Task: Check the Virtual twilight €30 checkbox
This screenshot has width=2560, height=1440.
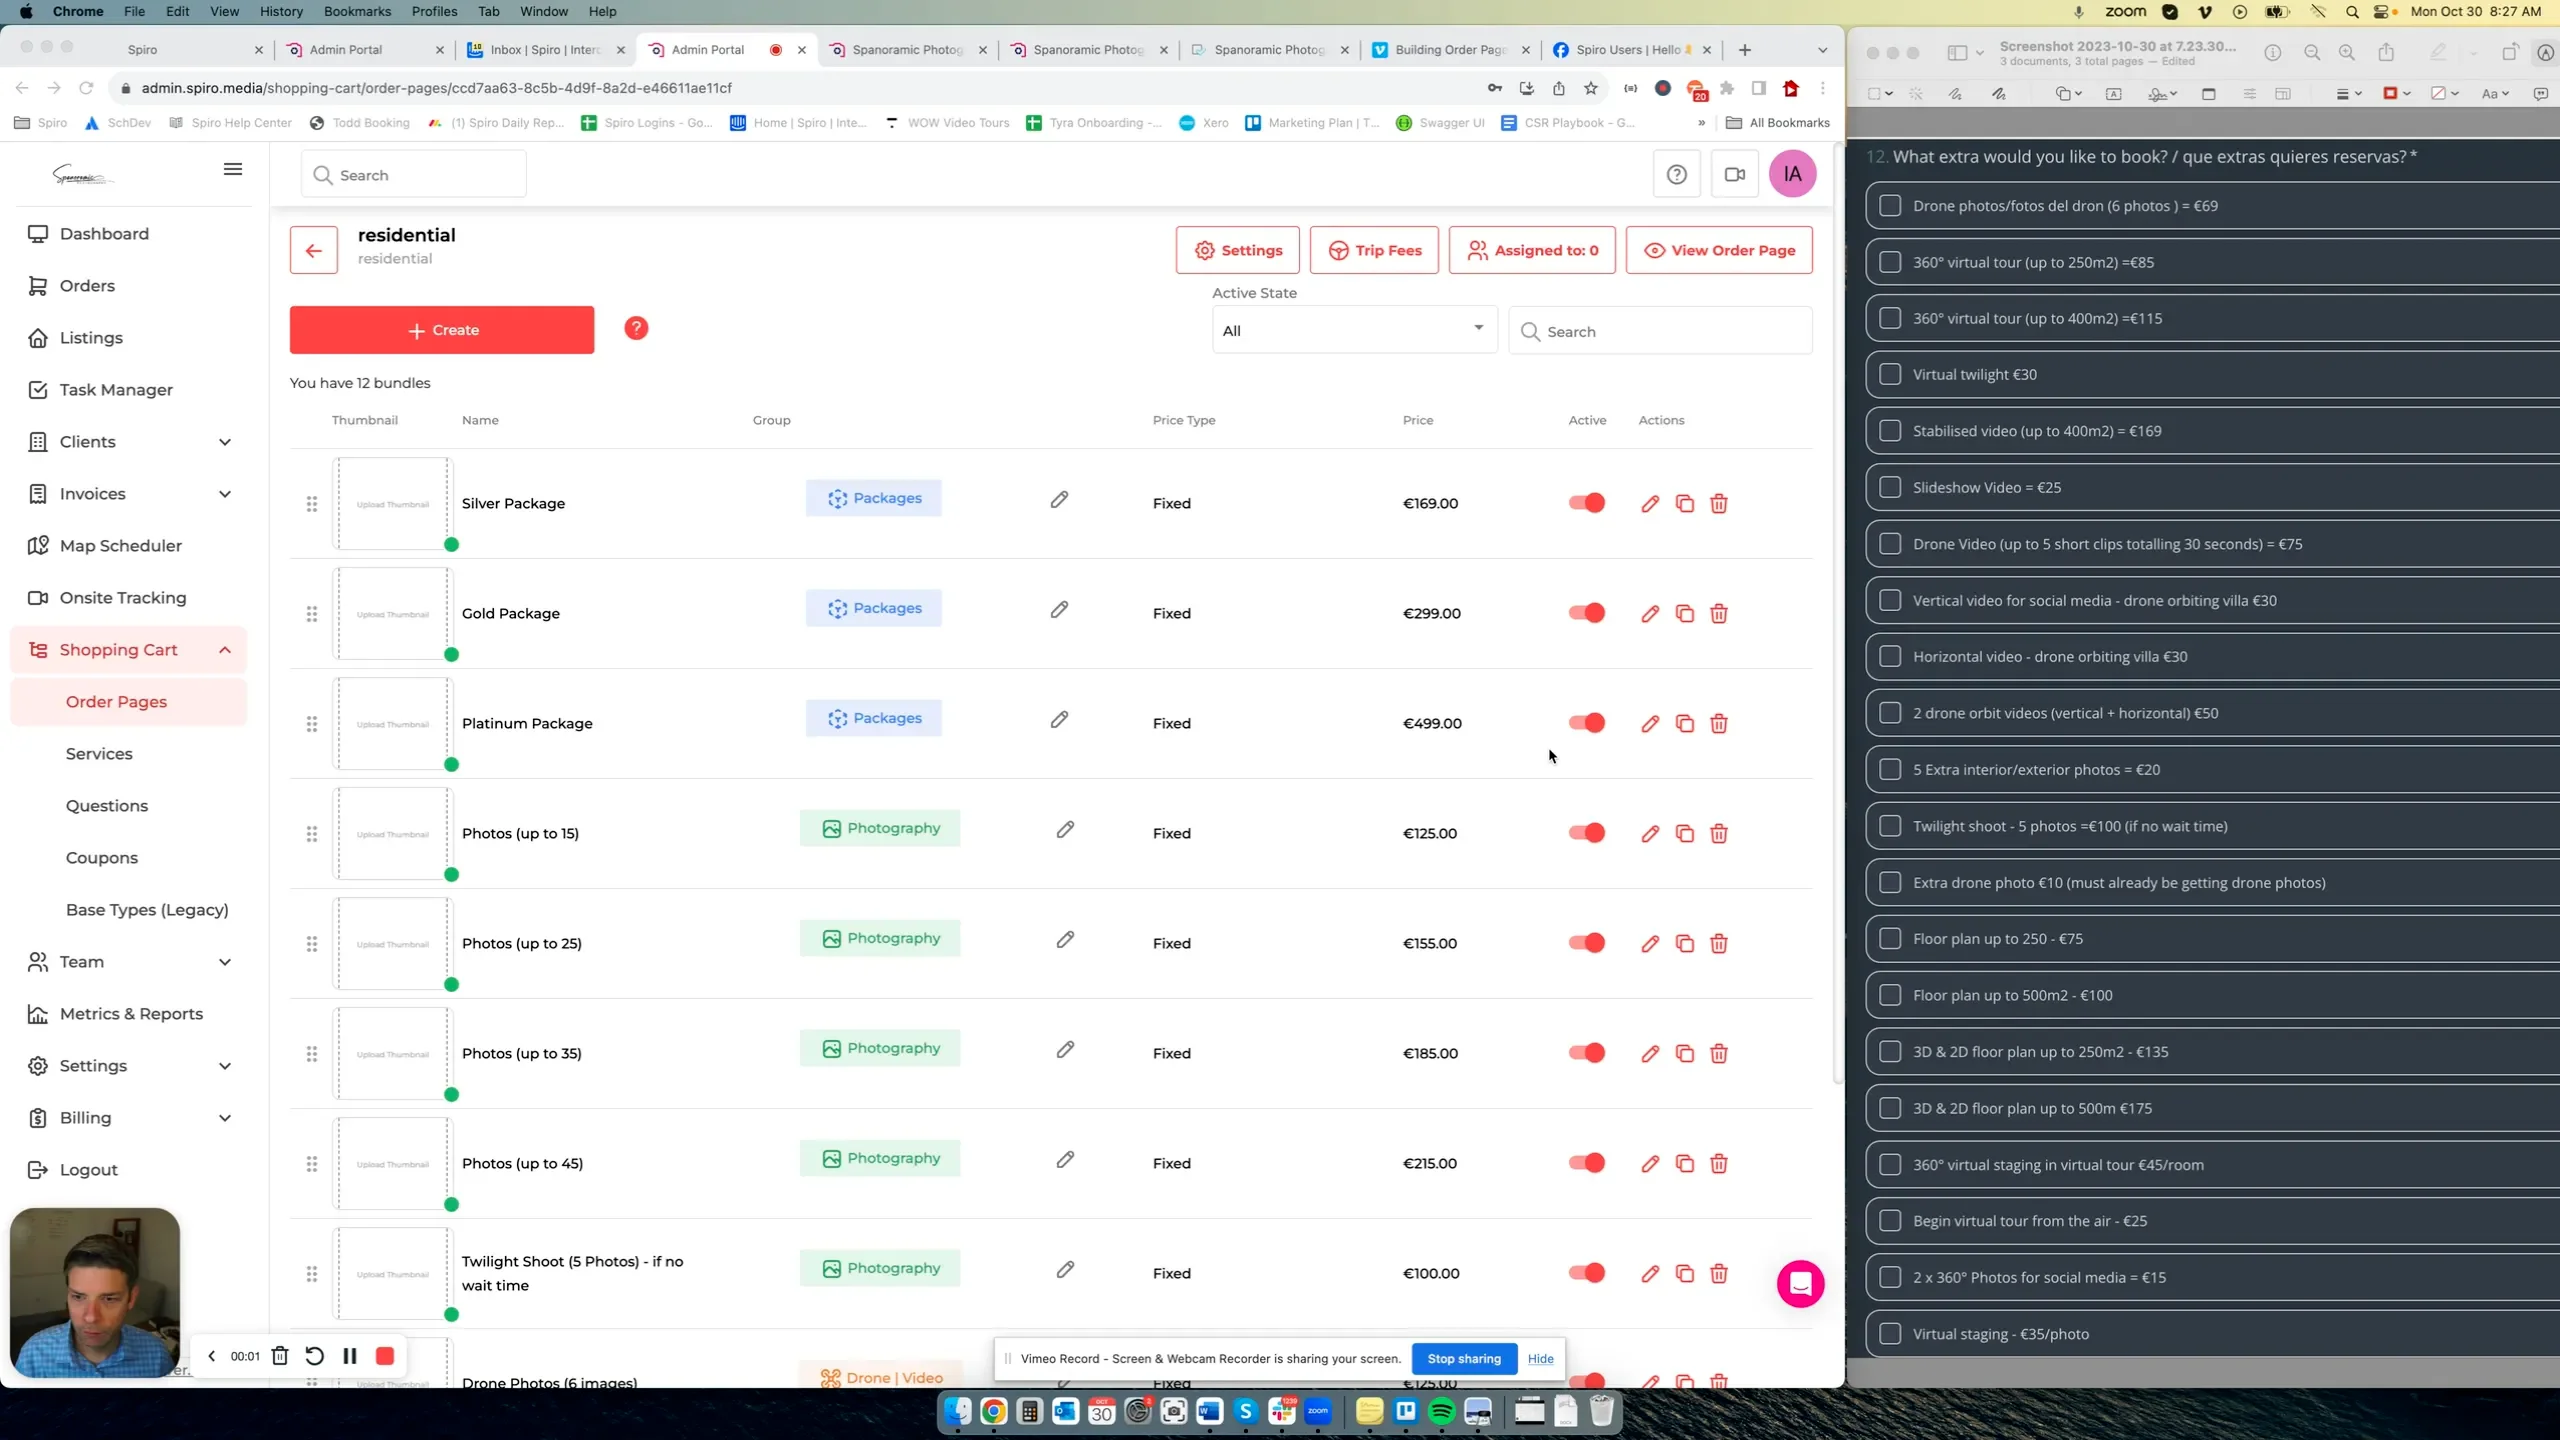Action: point(1890,373)
